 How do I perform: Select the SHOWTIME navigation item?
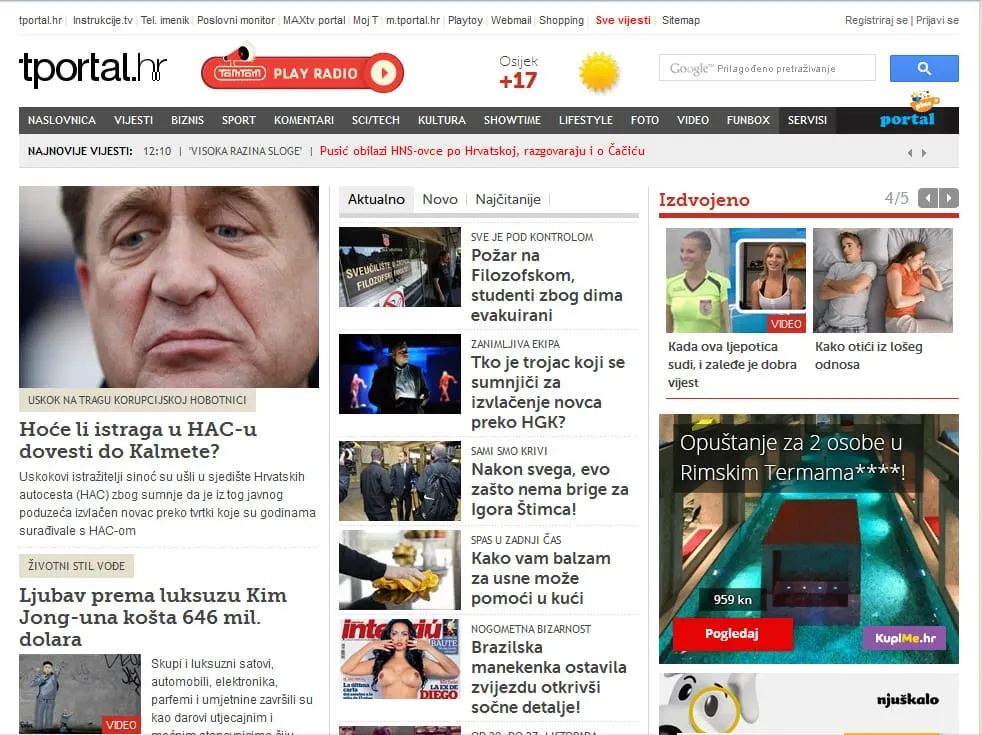click(x=512, y=120)
